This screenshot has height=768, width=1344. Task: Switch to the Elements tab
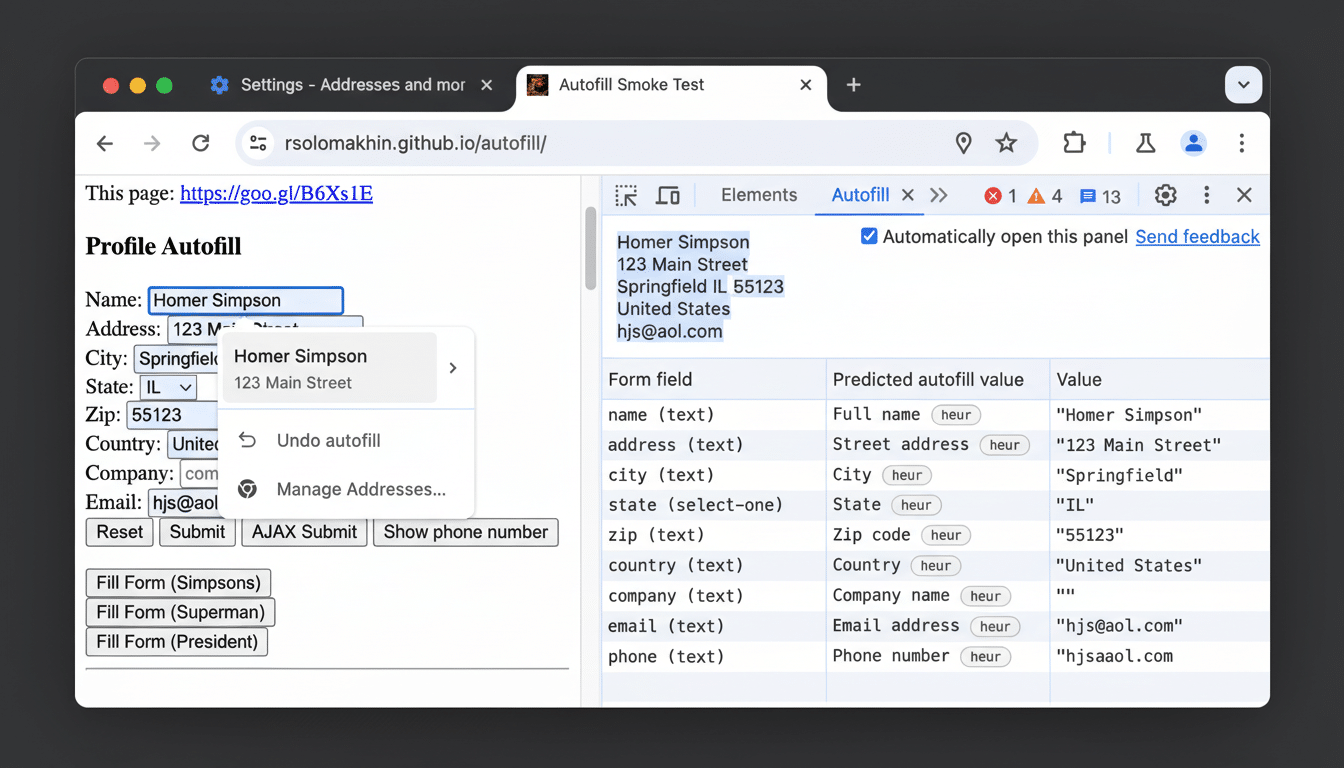click(758, 195)
